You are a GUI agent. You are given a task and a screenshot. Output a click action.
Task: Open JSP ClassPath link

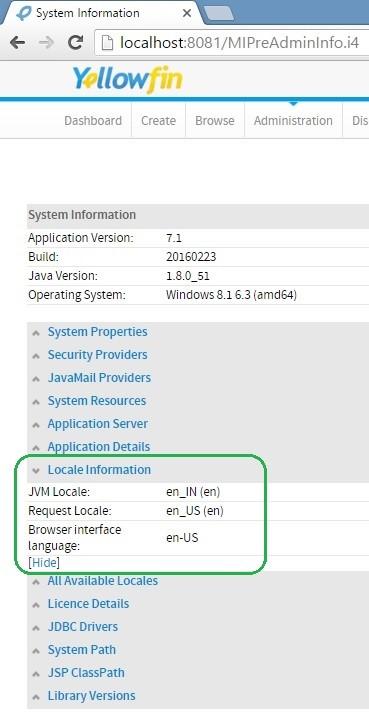point(86,672)
